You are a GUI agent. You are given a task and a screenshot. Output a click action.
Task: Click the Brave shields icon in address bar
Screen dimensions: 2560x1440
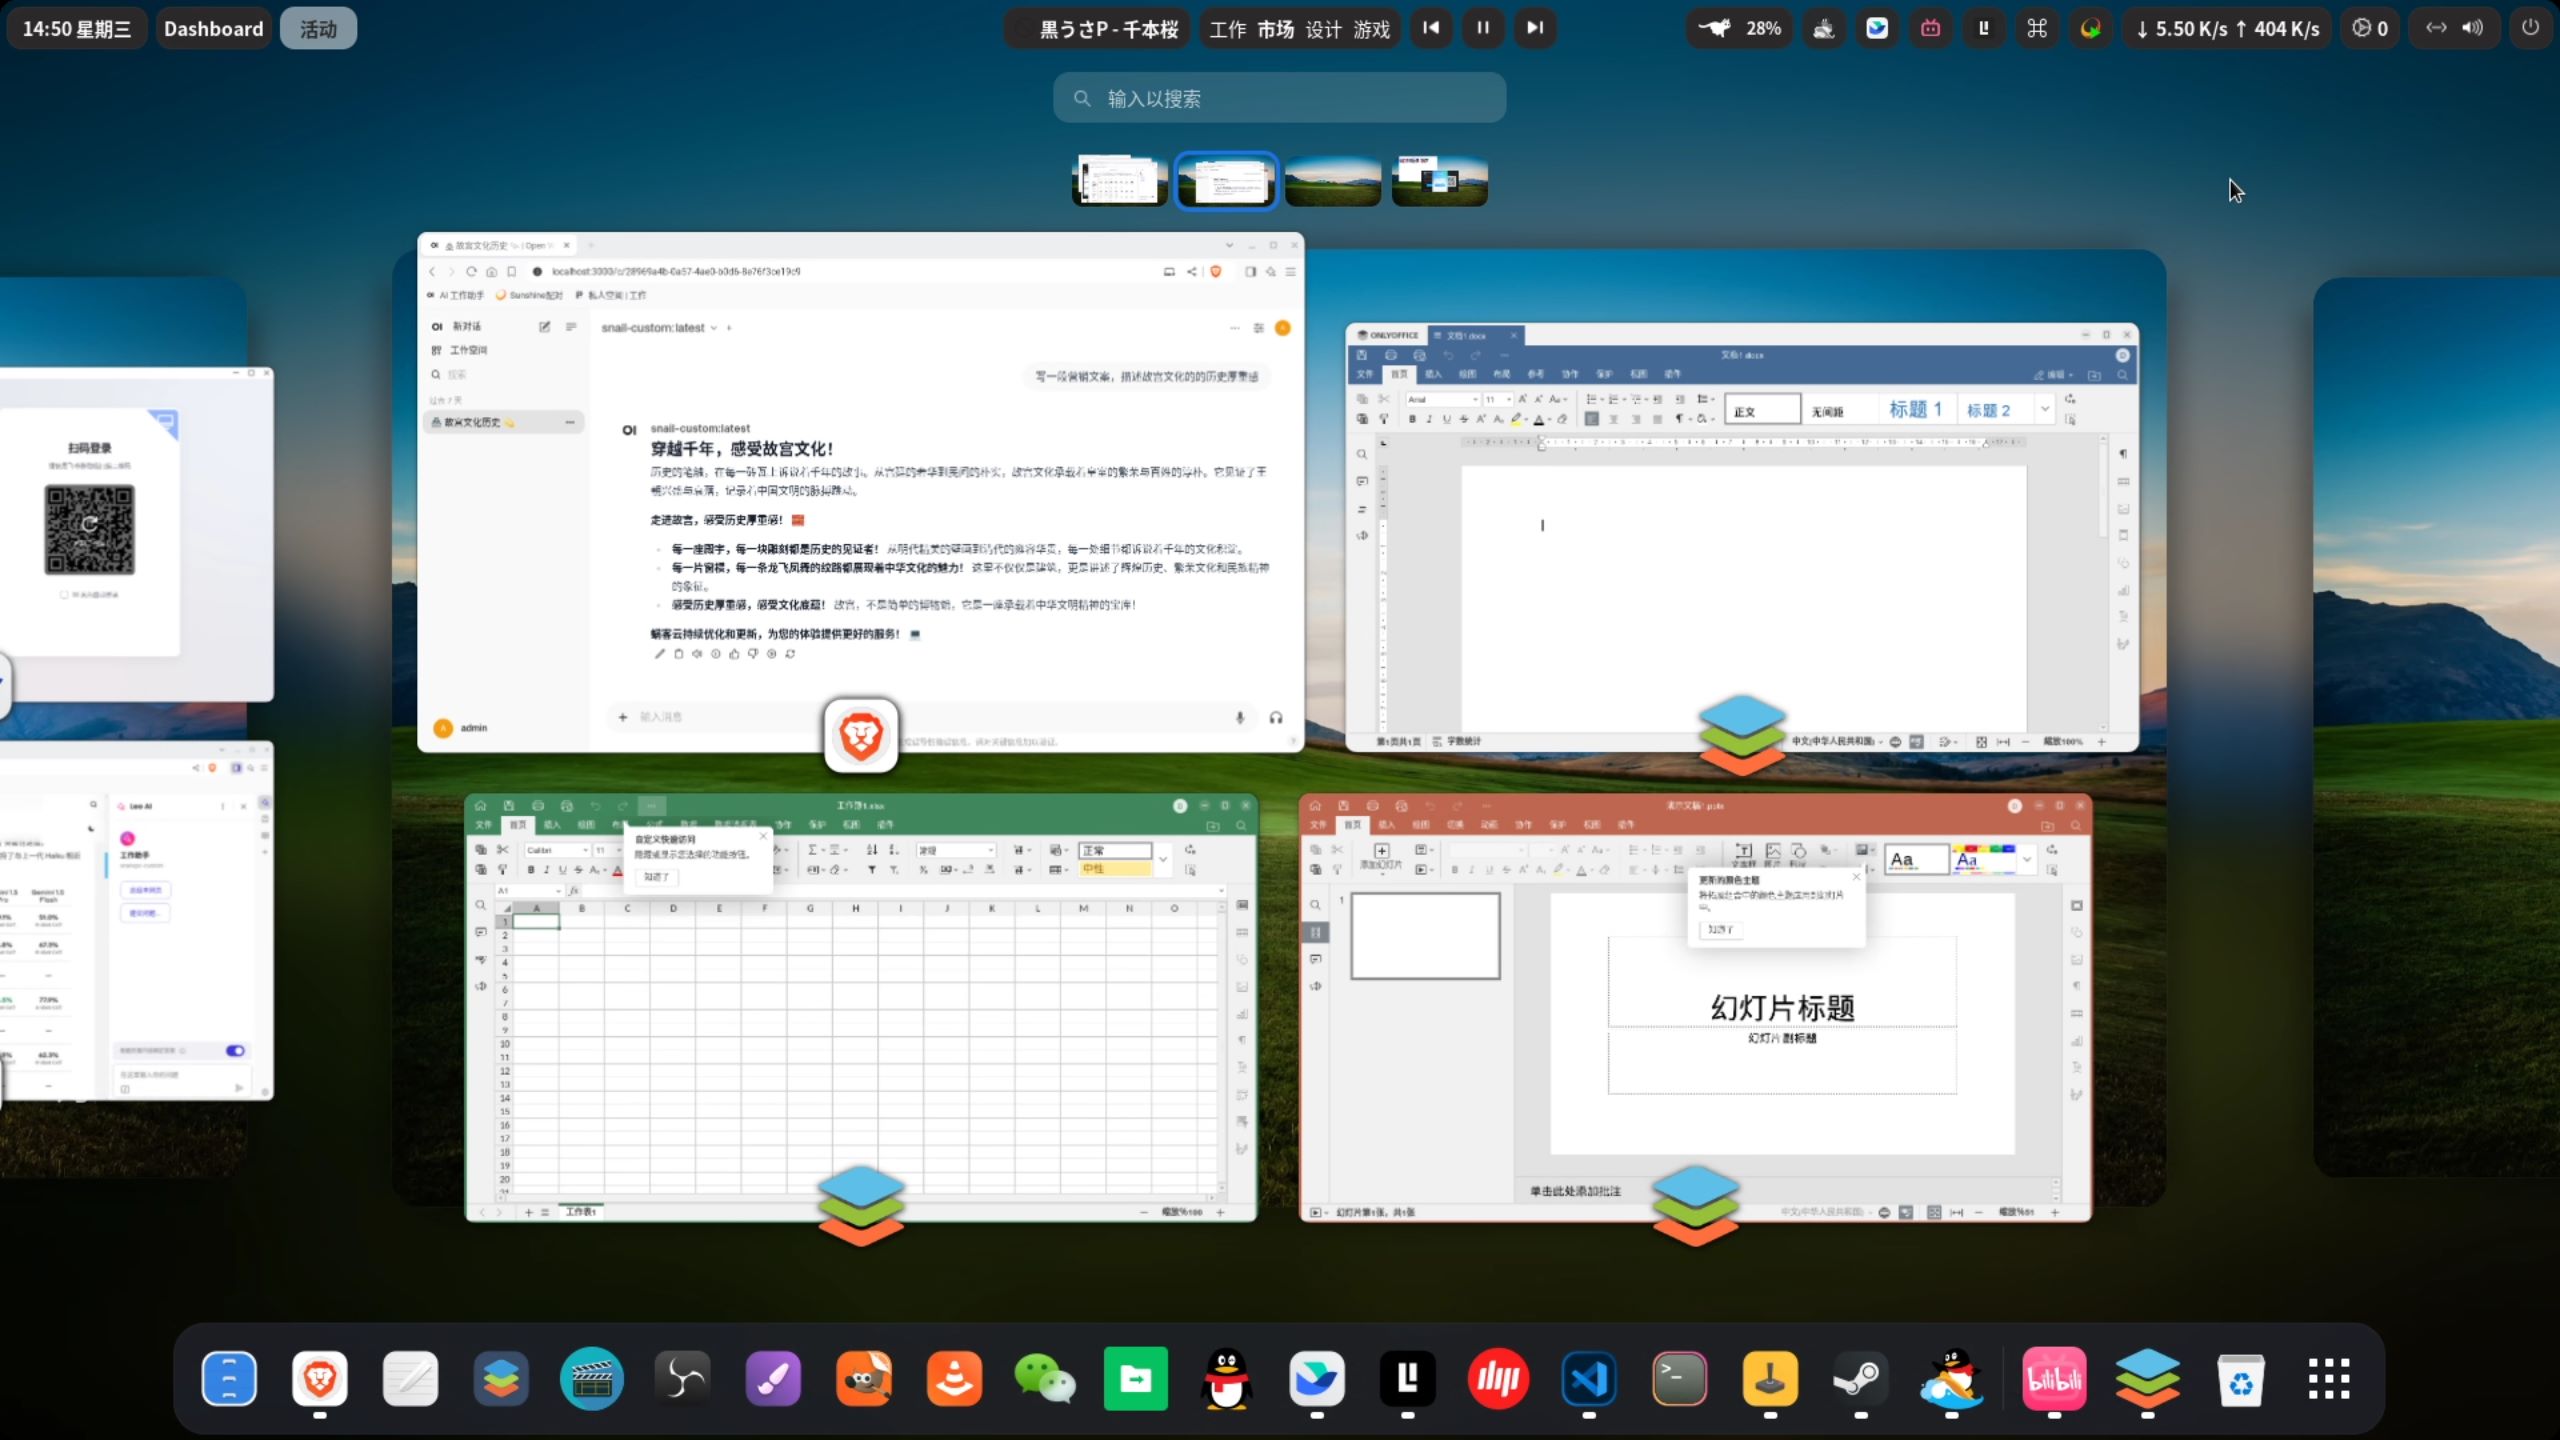pos(1216,271)
